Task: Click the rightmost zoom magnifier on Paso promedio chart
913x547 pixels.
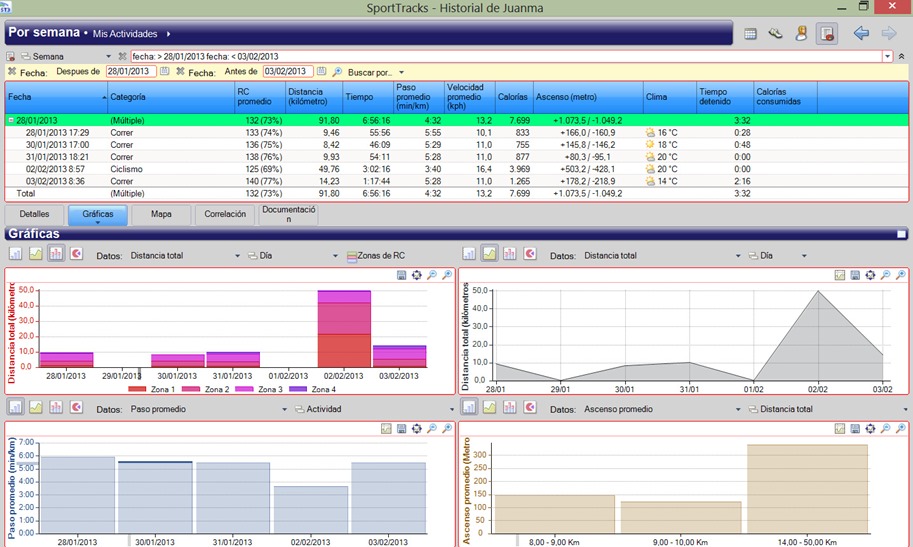Action: click(447, 429)
